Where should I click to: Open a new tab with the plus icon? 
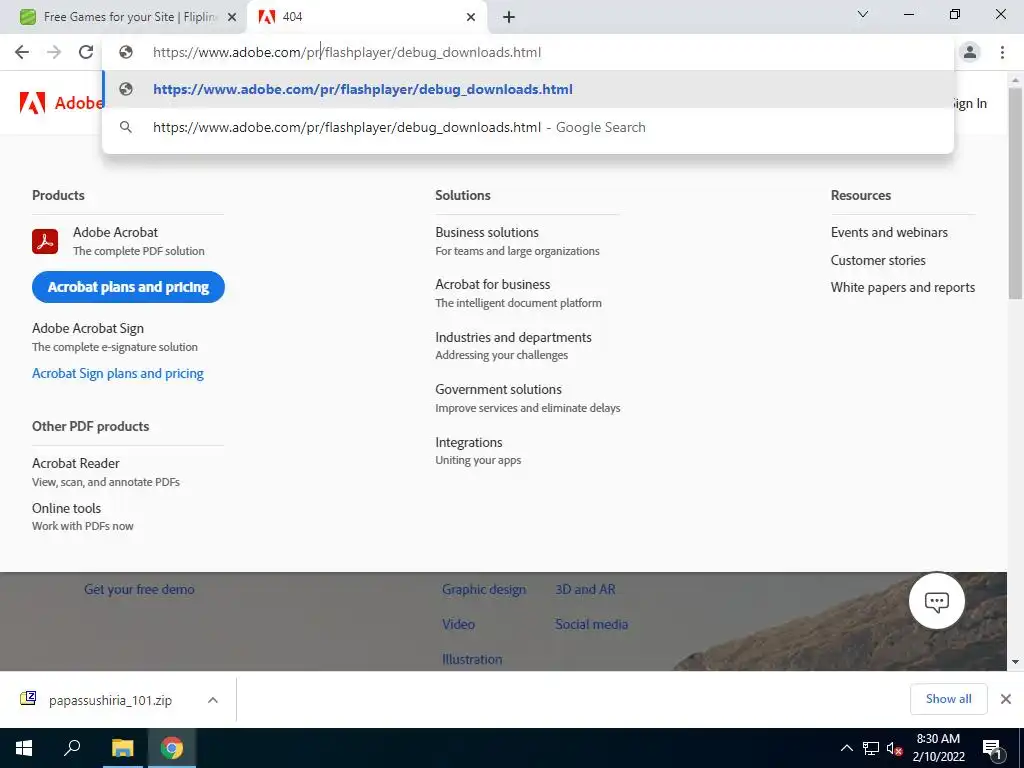(509, 17)
